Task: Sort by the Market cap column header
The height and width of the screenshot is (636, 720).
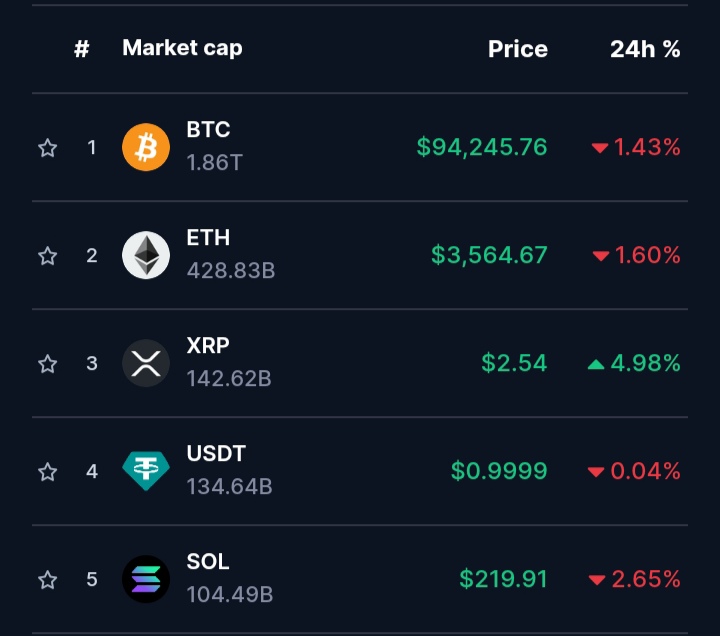Action: click(182, 48)
